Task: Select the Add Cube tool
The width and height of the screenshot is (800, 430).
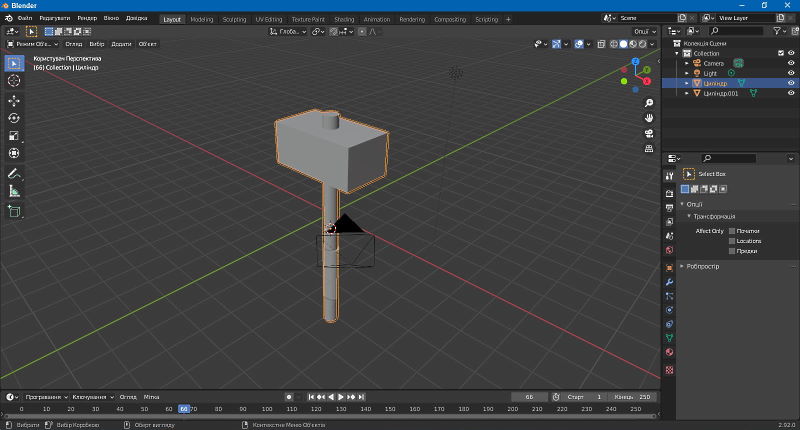Action: (x=14, y=211)
